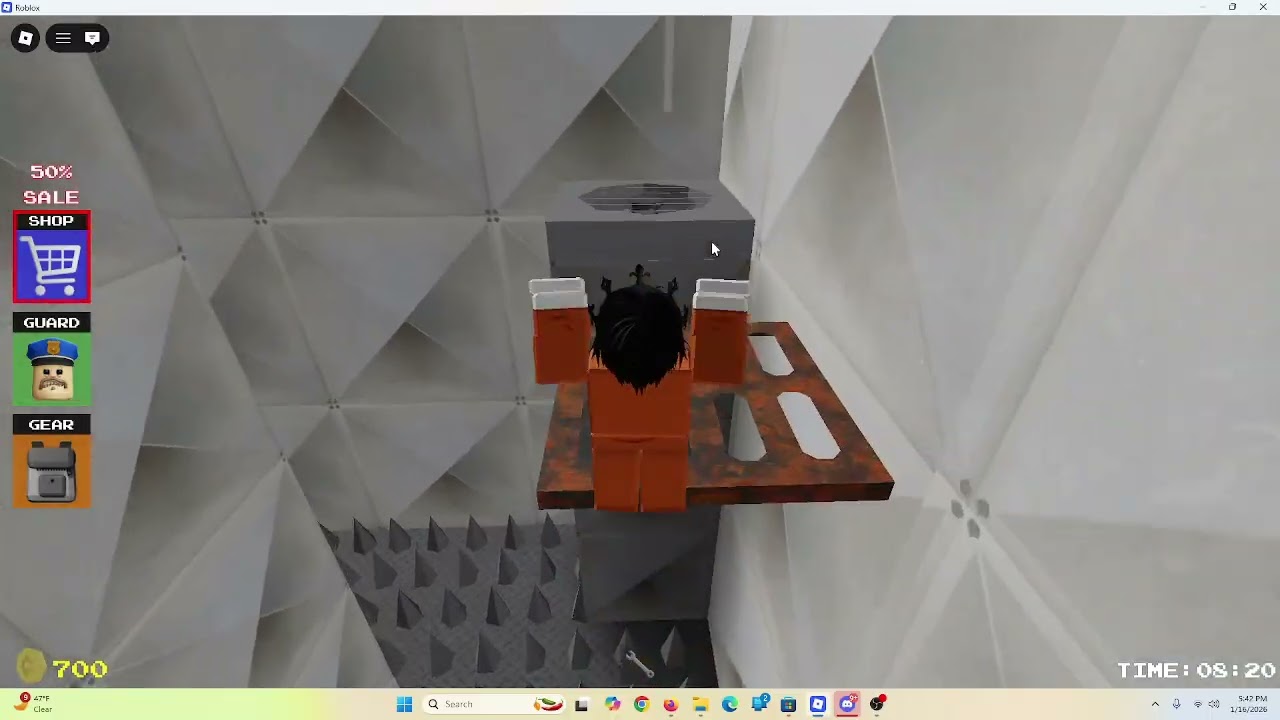Click the 700 coin balance
Screen dimensions: 1280x720
80,669
